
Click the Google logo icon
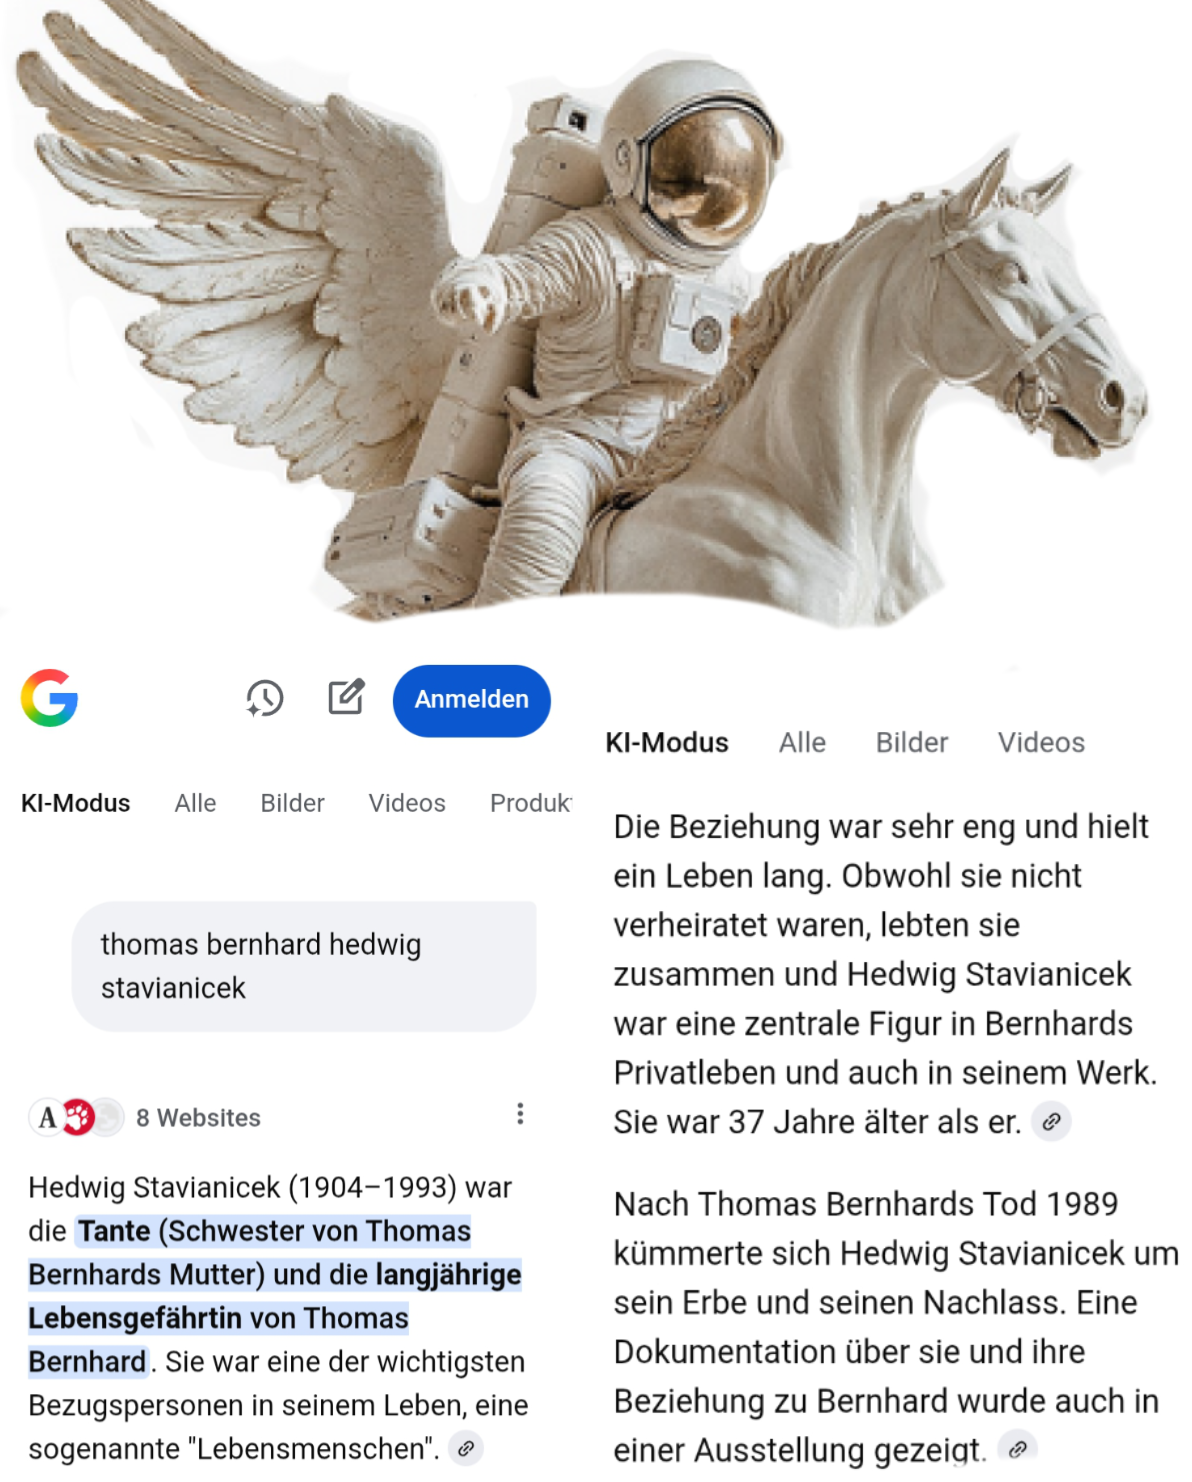click(49, 698)
